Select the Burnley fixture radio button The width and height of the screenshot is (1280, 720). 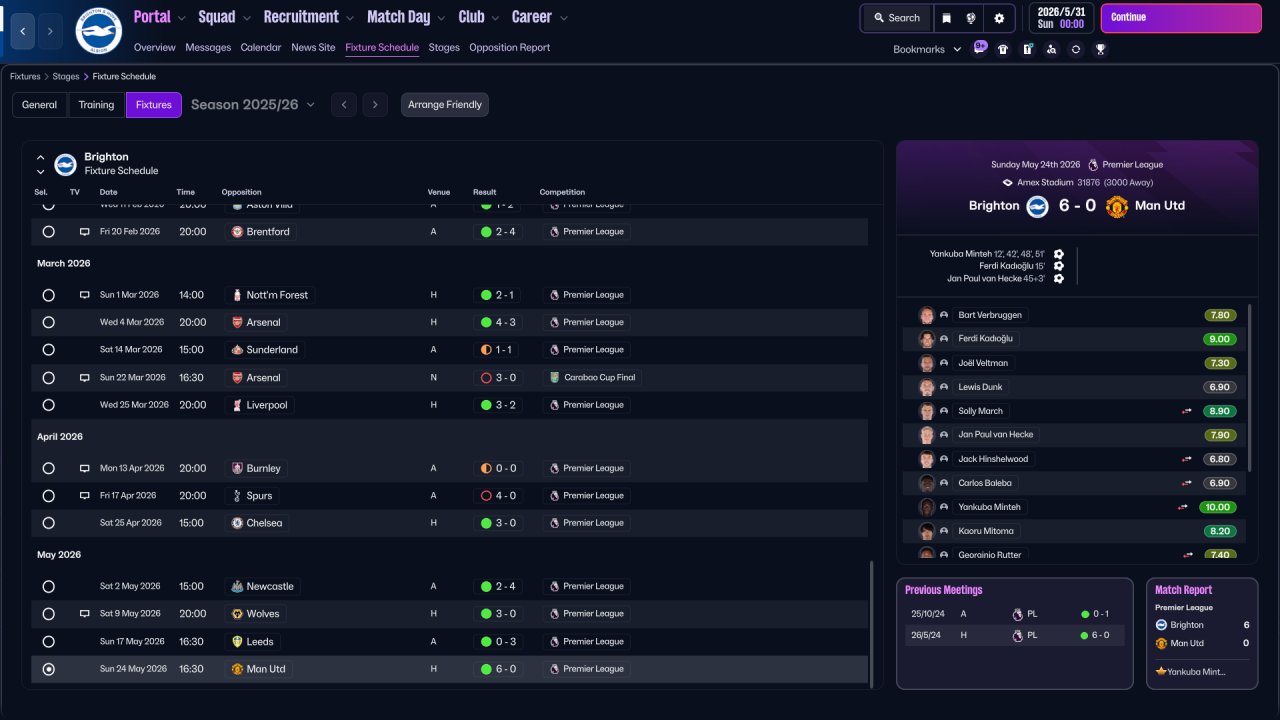(x=48, y=468)
